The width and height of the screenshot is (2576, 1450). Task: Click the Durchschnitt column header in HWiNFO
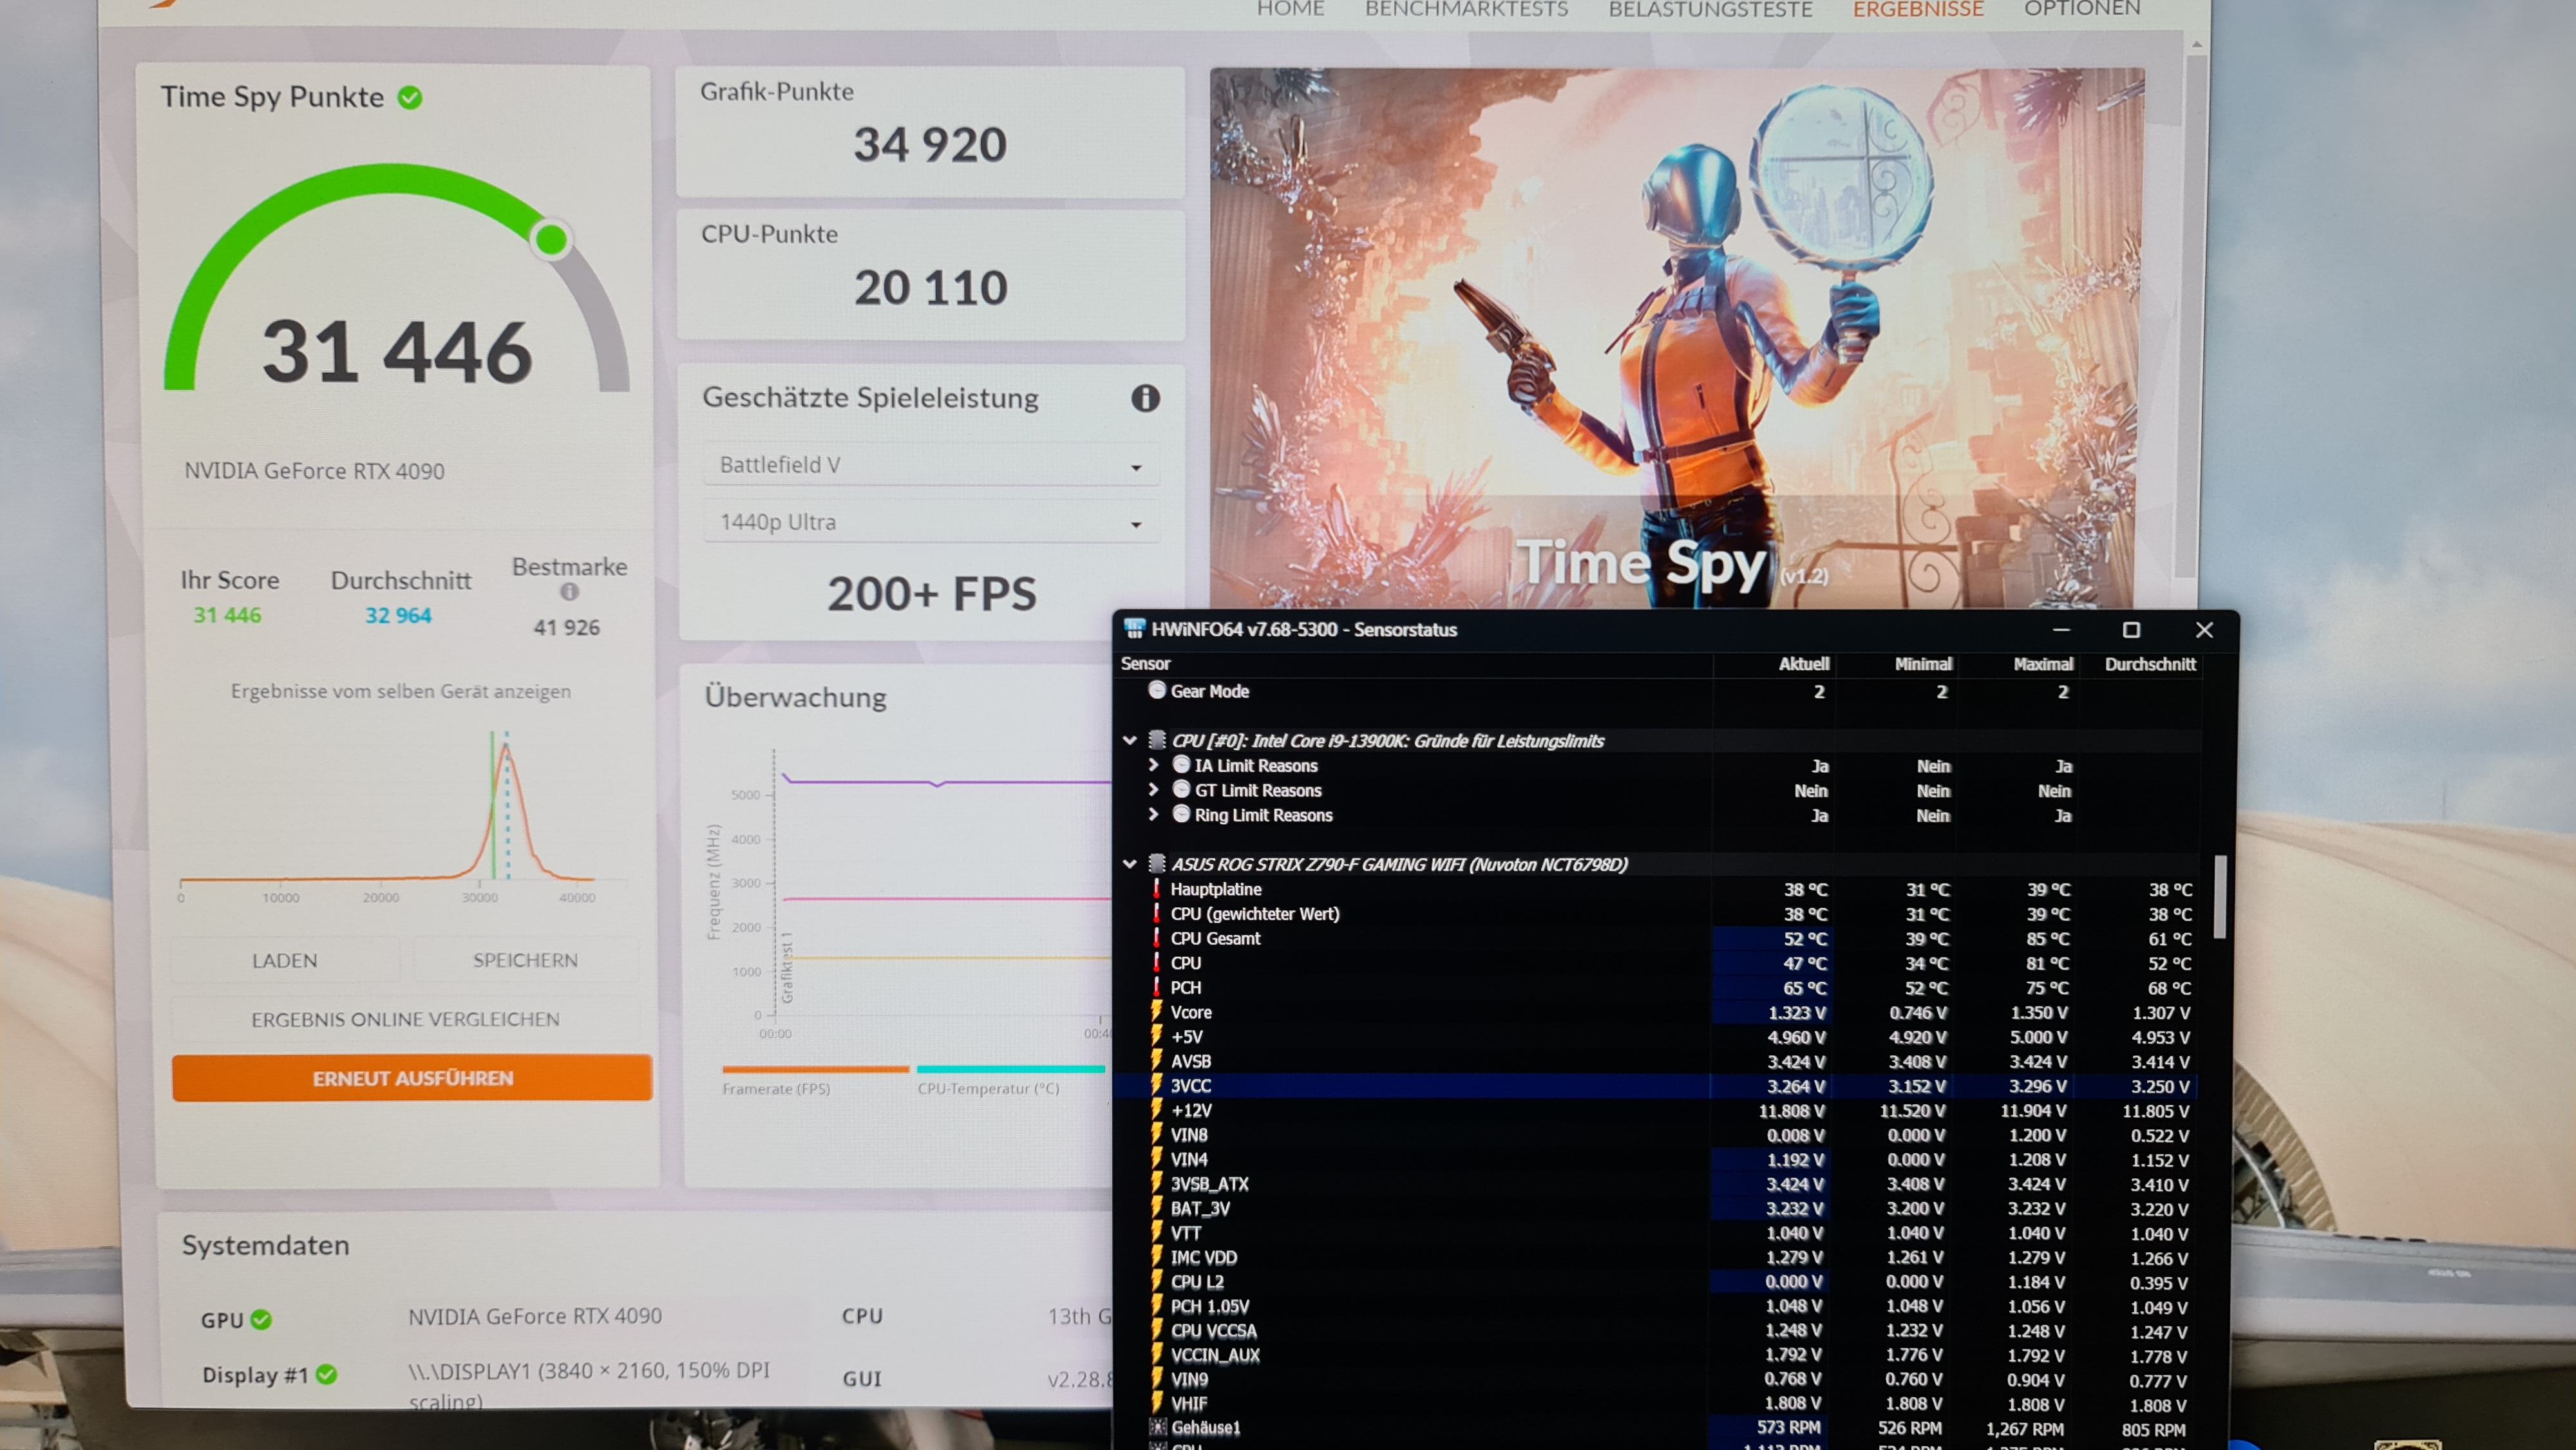[x=2150, y=664]
